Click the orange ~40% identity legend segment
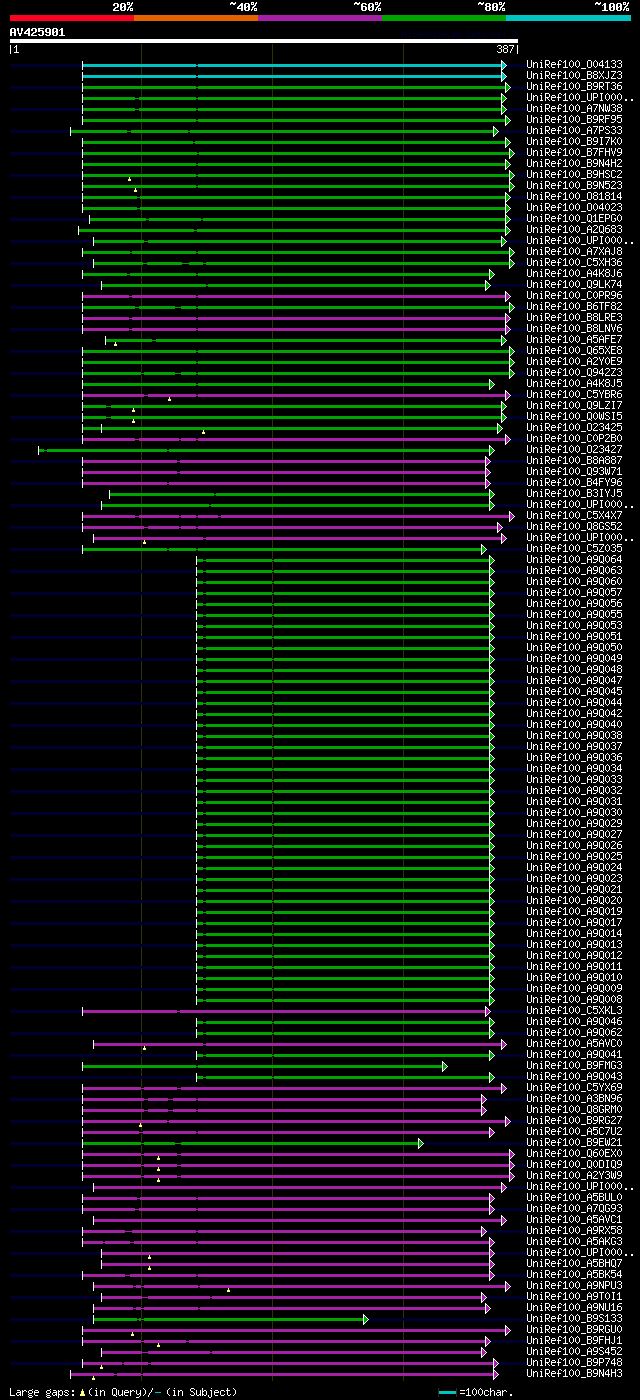Image resolution: width=640 pixels, height=1400 pixels. [x=196, y=18]
